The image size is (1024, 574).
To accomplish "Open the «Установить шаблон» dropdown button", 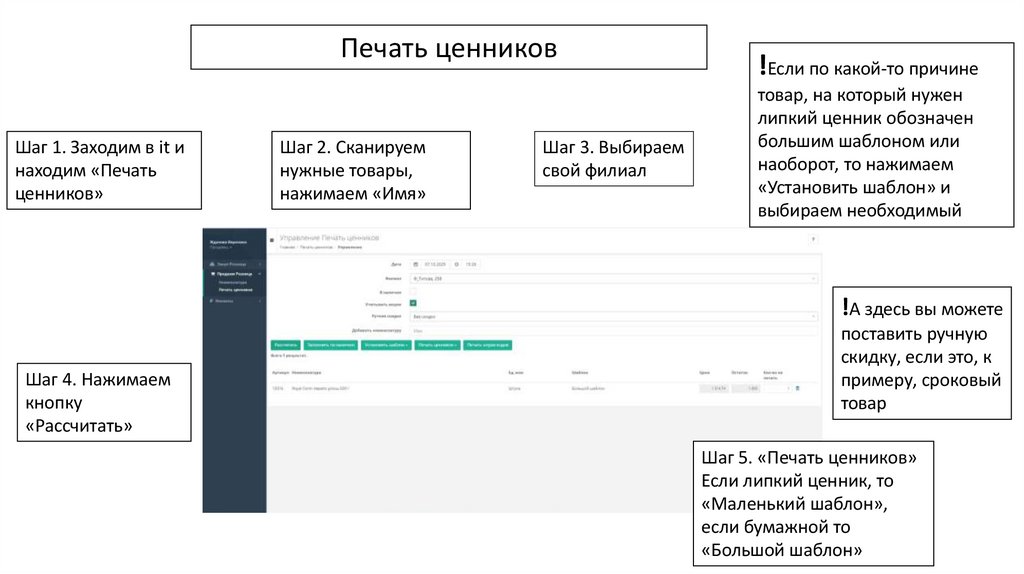I will (x=386, y=345).
